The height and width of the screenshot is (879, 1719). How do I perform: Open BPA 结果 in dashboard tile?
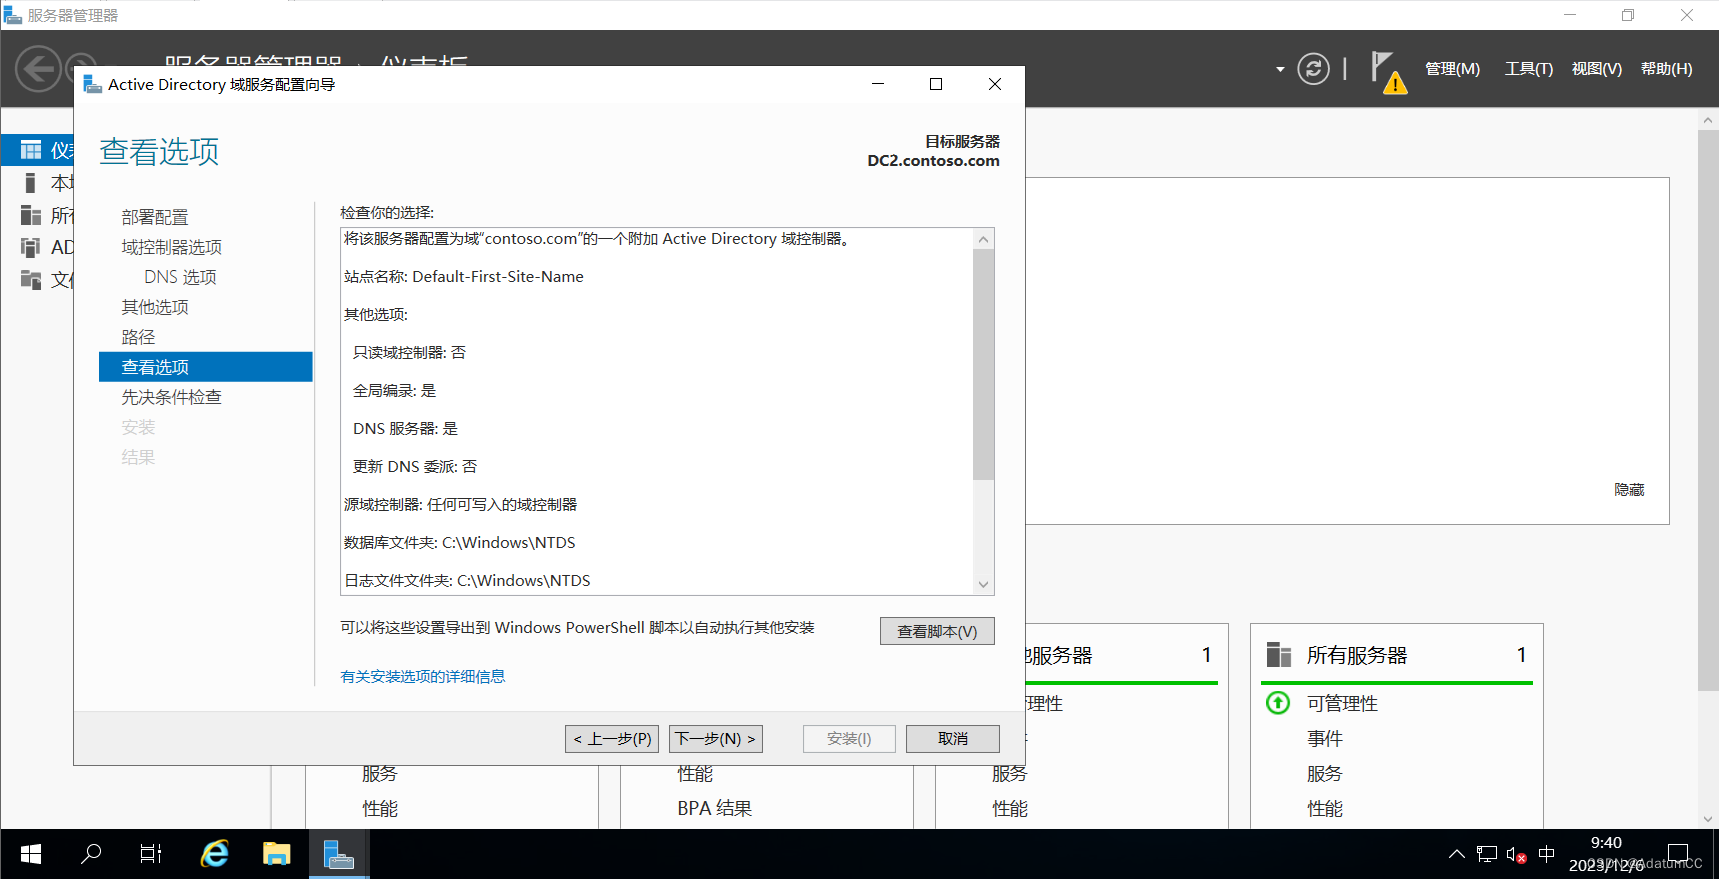[x=714, y=809]
